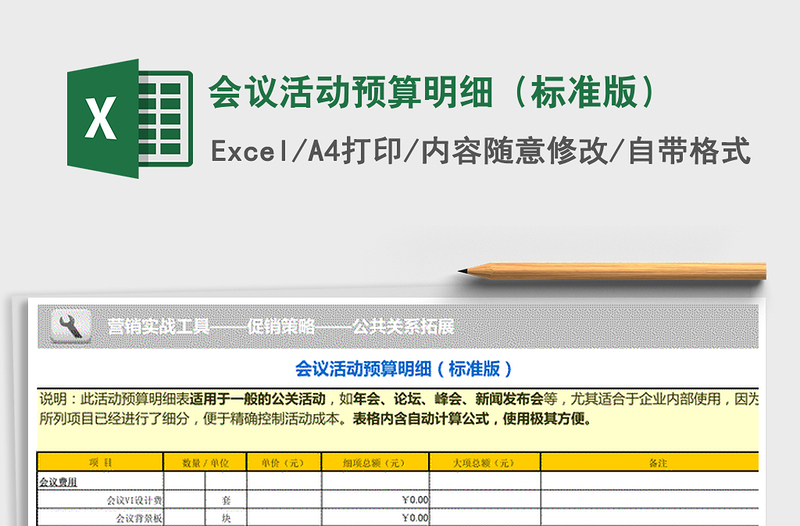Select the 项目 column header
The image size is (800, 526).
click(x=101, y=463)
